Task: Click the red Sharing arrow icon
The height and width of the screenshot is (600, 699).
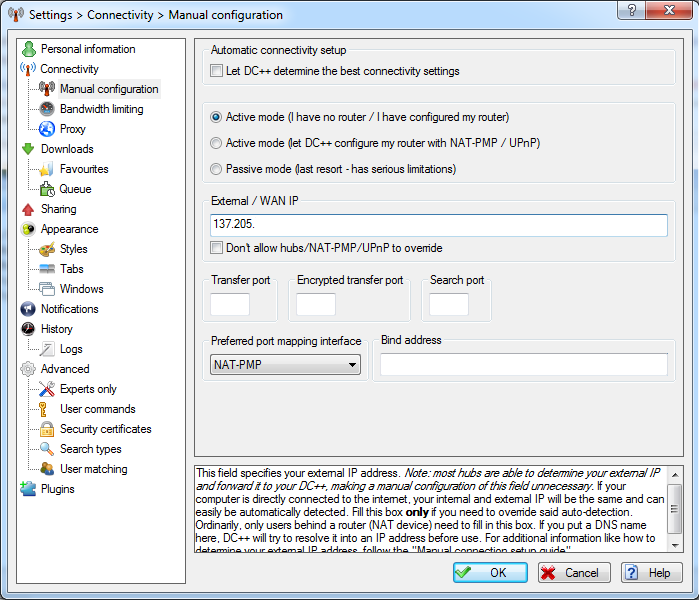Action: point(28,209)
